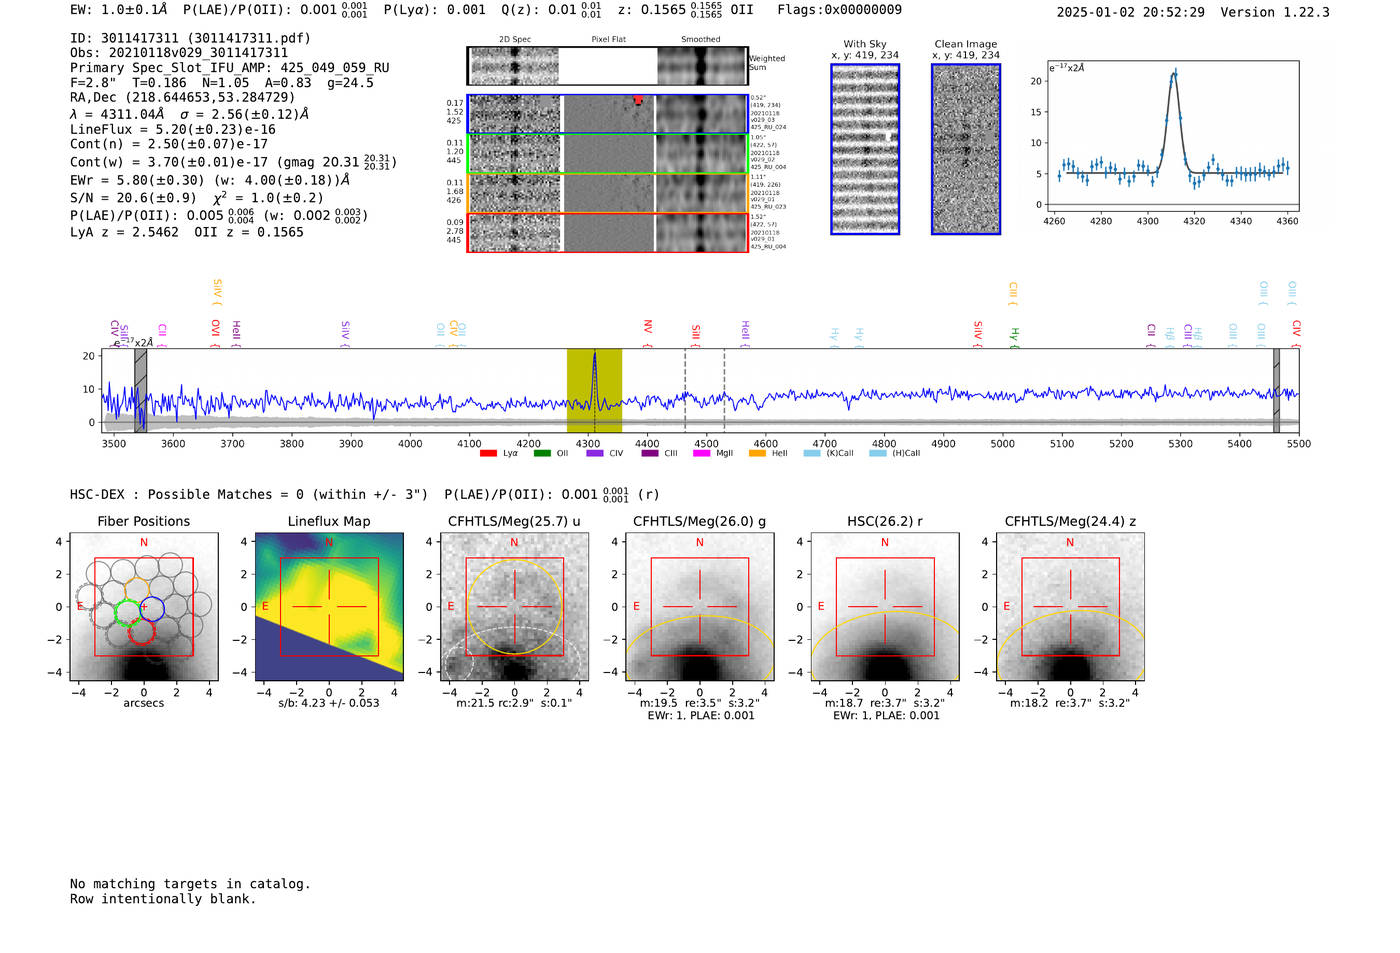Viewport: 1400px width, 953px height.
Task: Select the Obs: 20210118v029_3011417311 line
Action: click(179, 53)
